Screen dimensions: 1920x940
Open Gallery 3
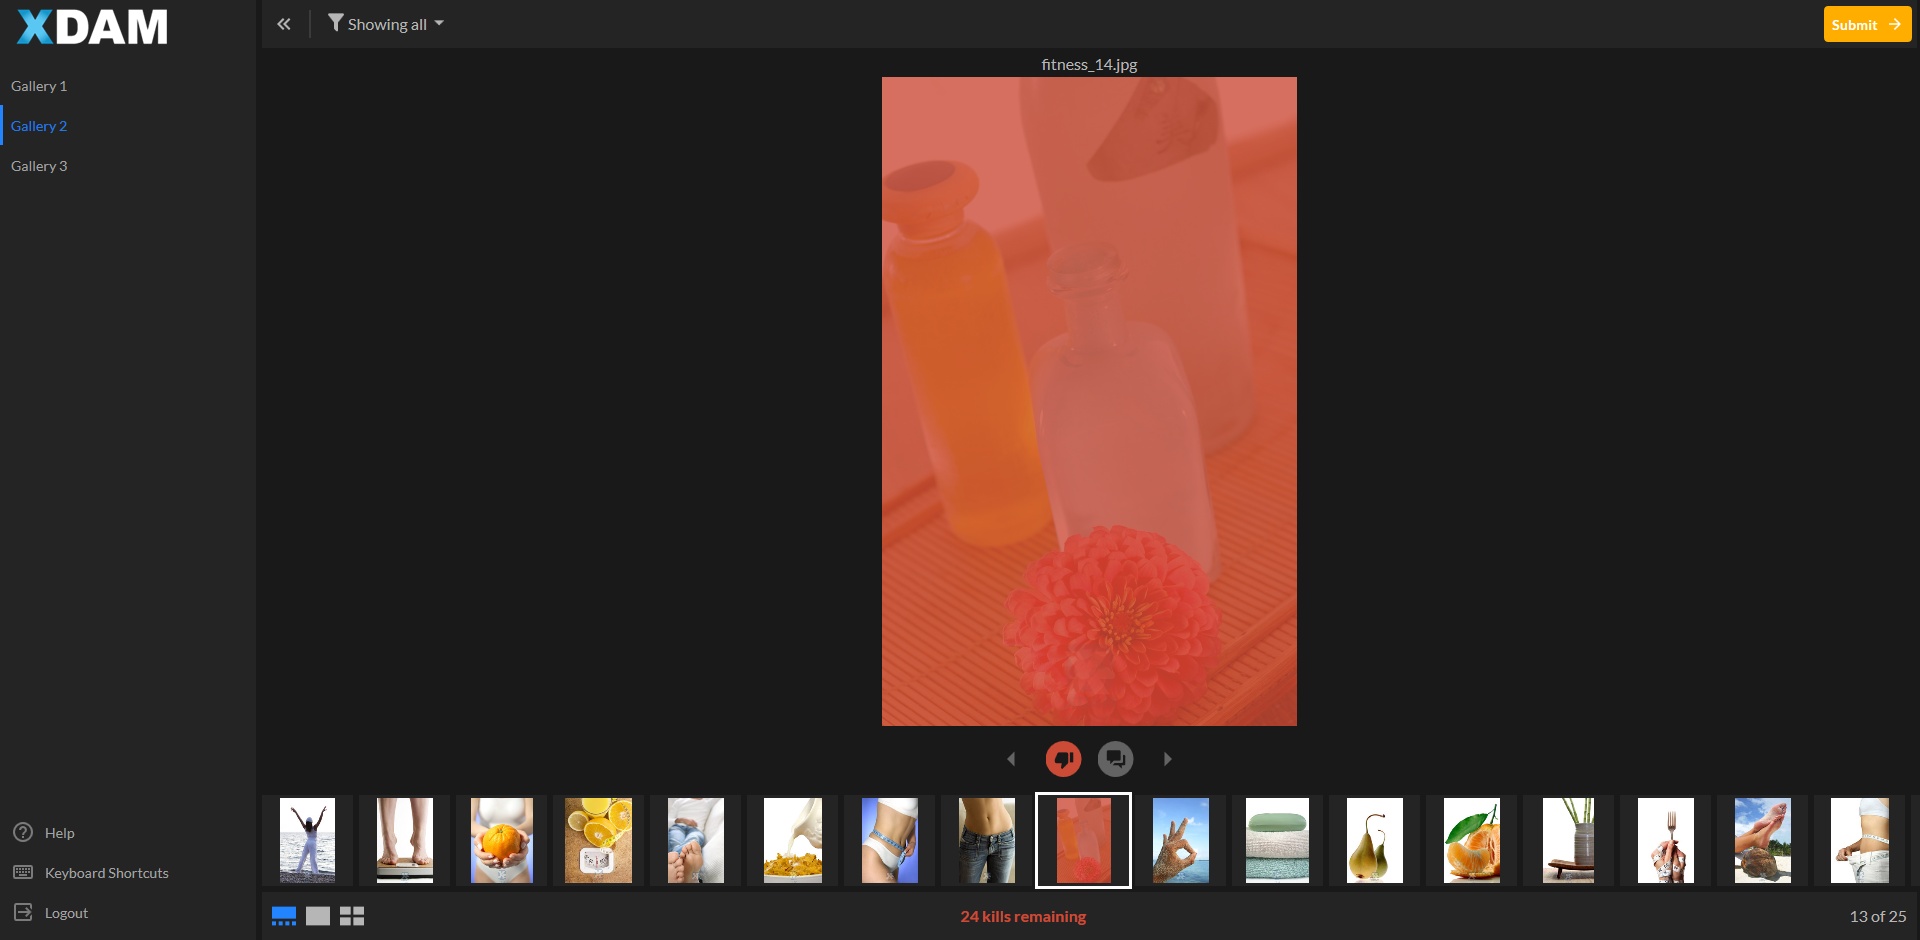(39, 166)
